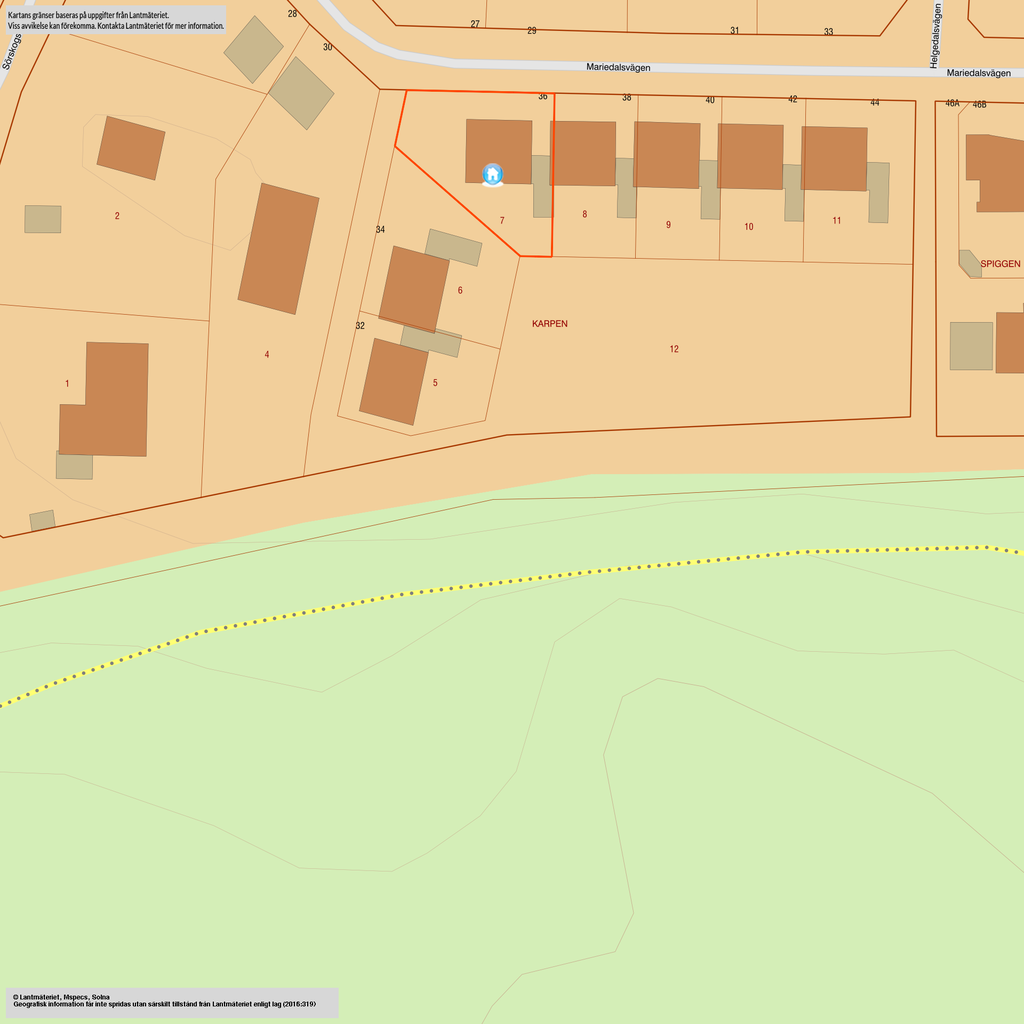Click house number 34 label

pyautogui.click(x=380, y=230)
